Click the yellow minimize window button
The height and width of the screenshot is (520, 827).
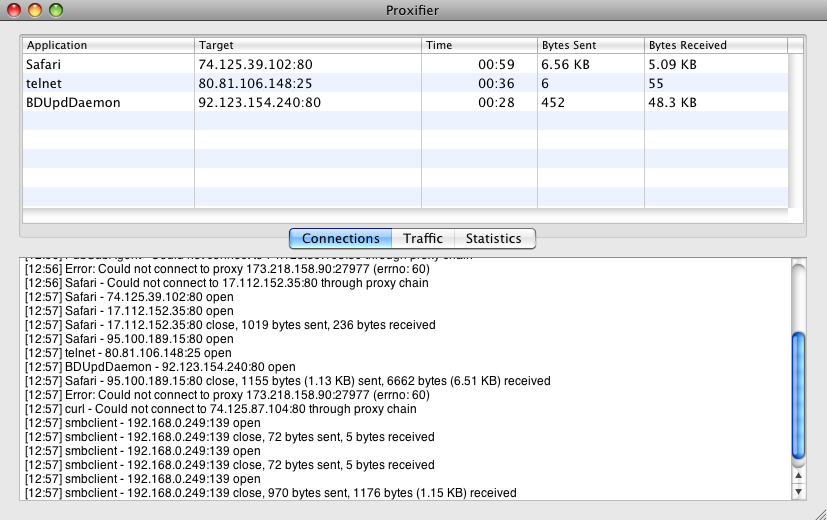point(35,10)
